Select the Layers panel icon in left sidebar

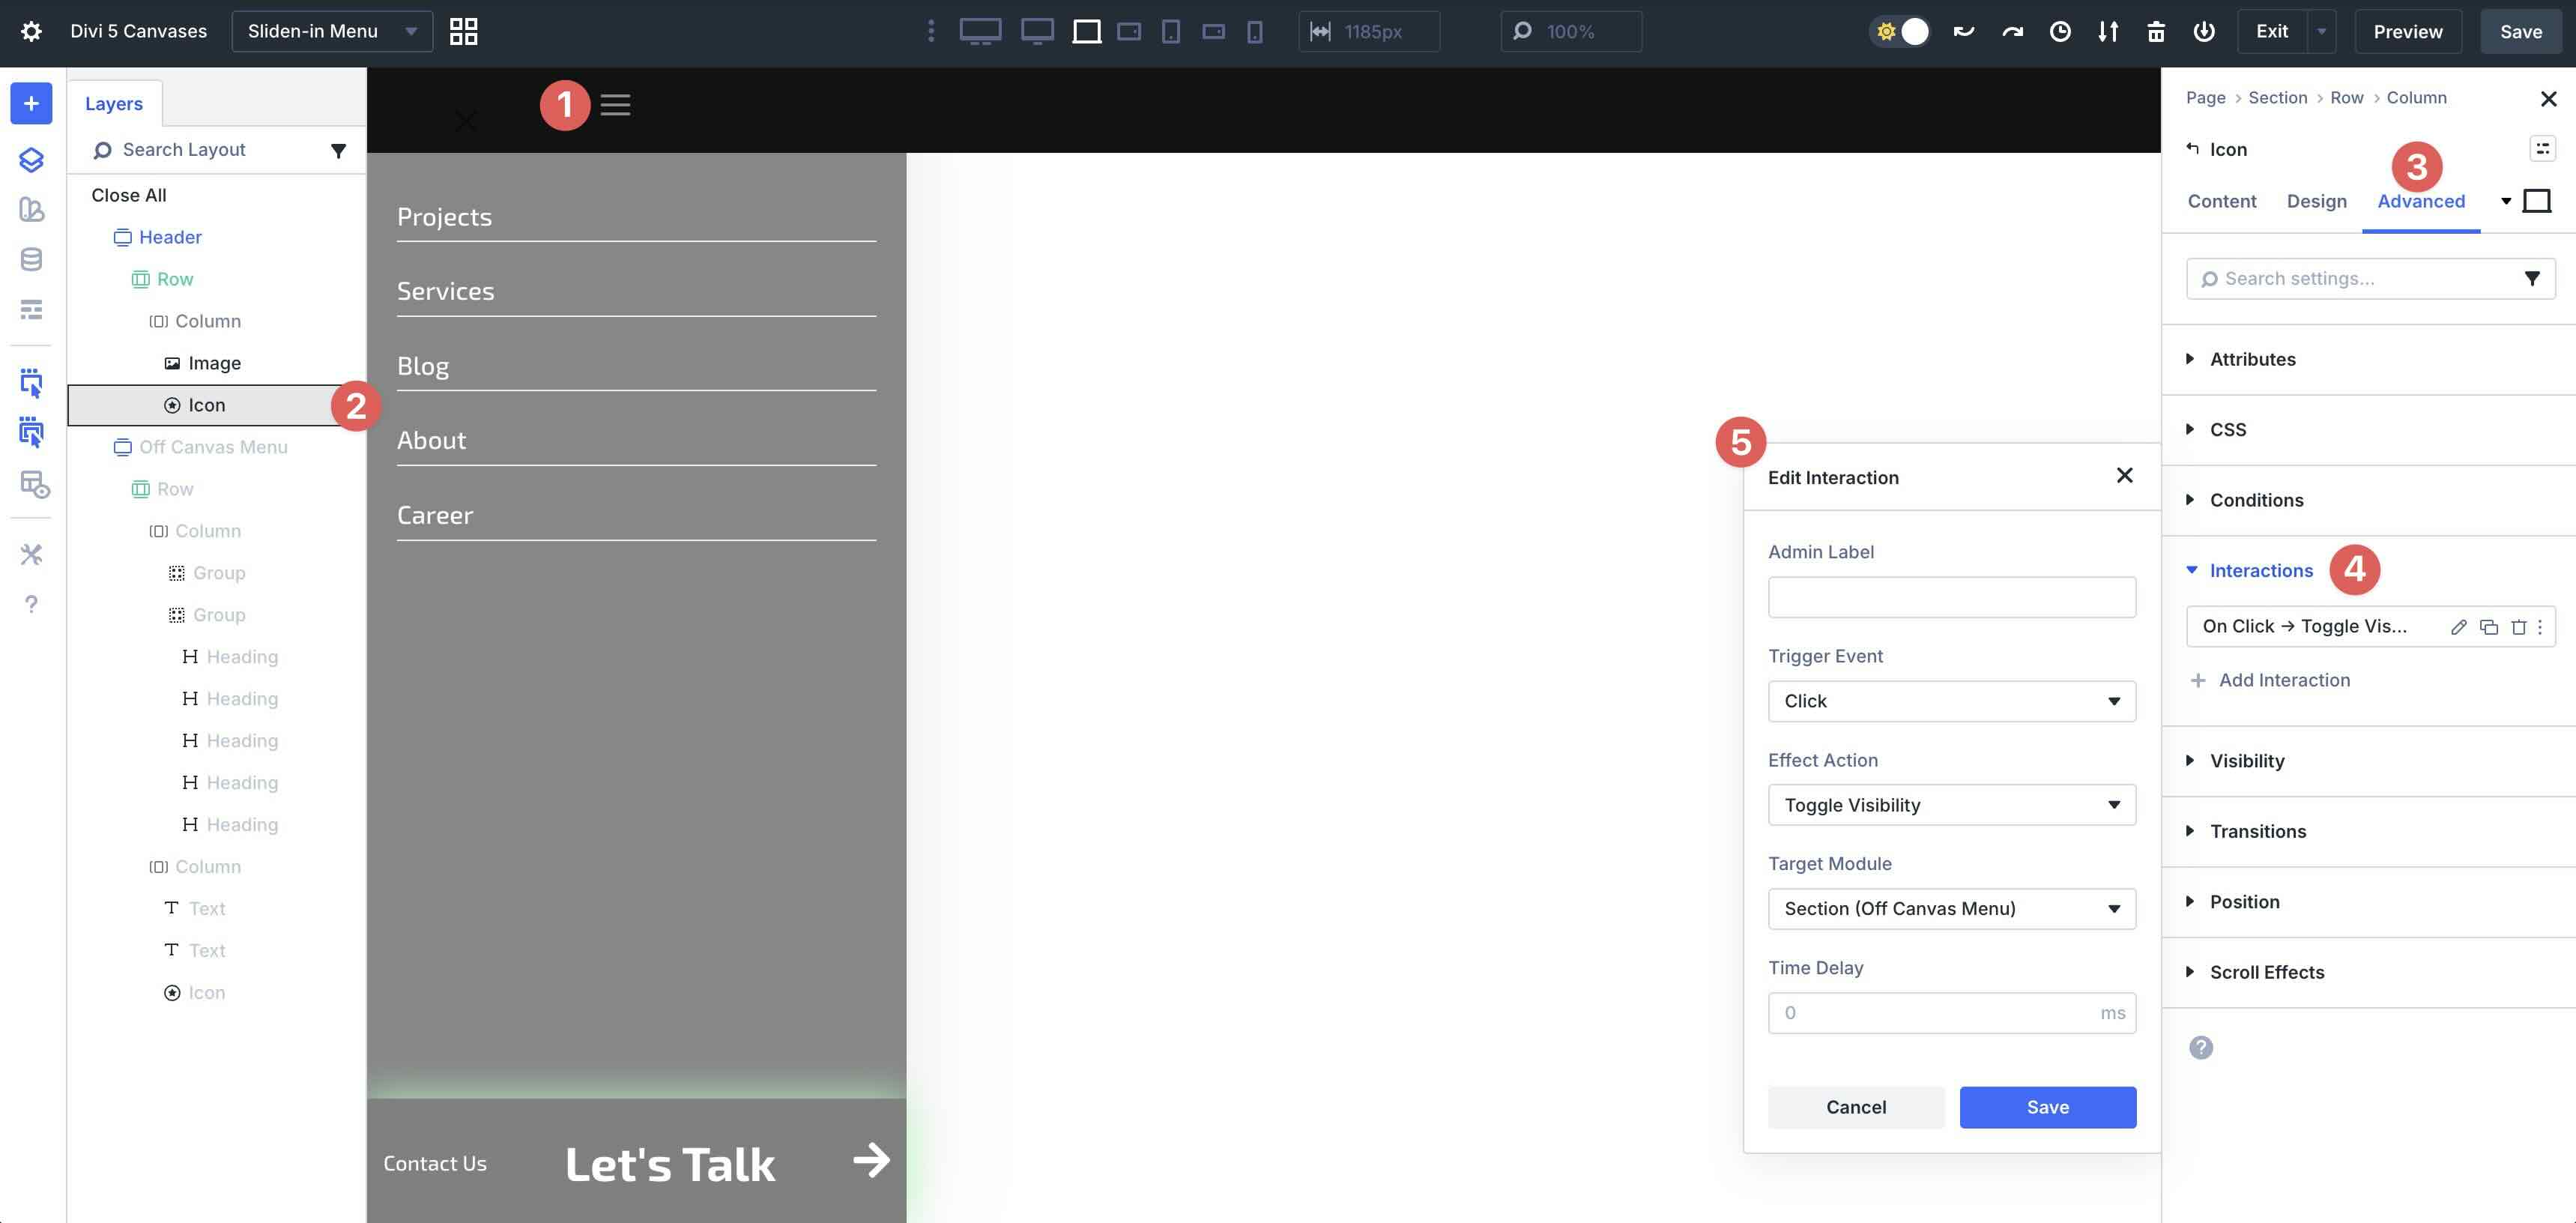(x=31, y=159)
